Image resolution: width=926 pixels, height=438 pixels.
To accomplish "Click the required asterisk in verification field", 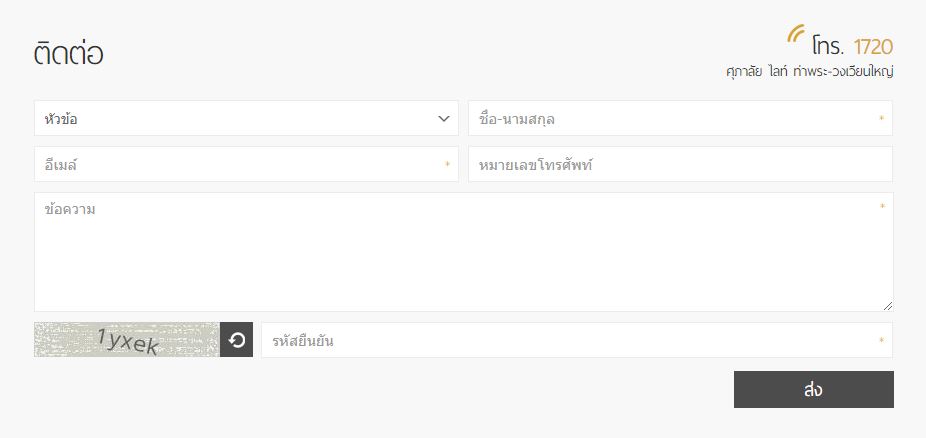I will (x=881, y=341).
